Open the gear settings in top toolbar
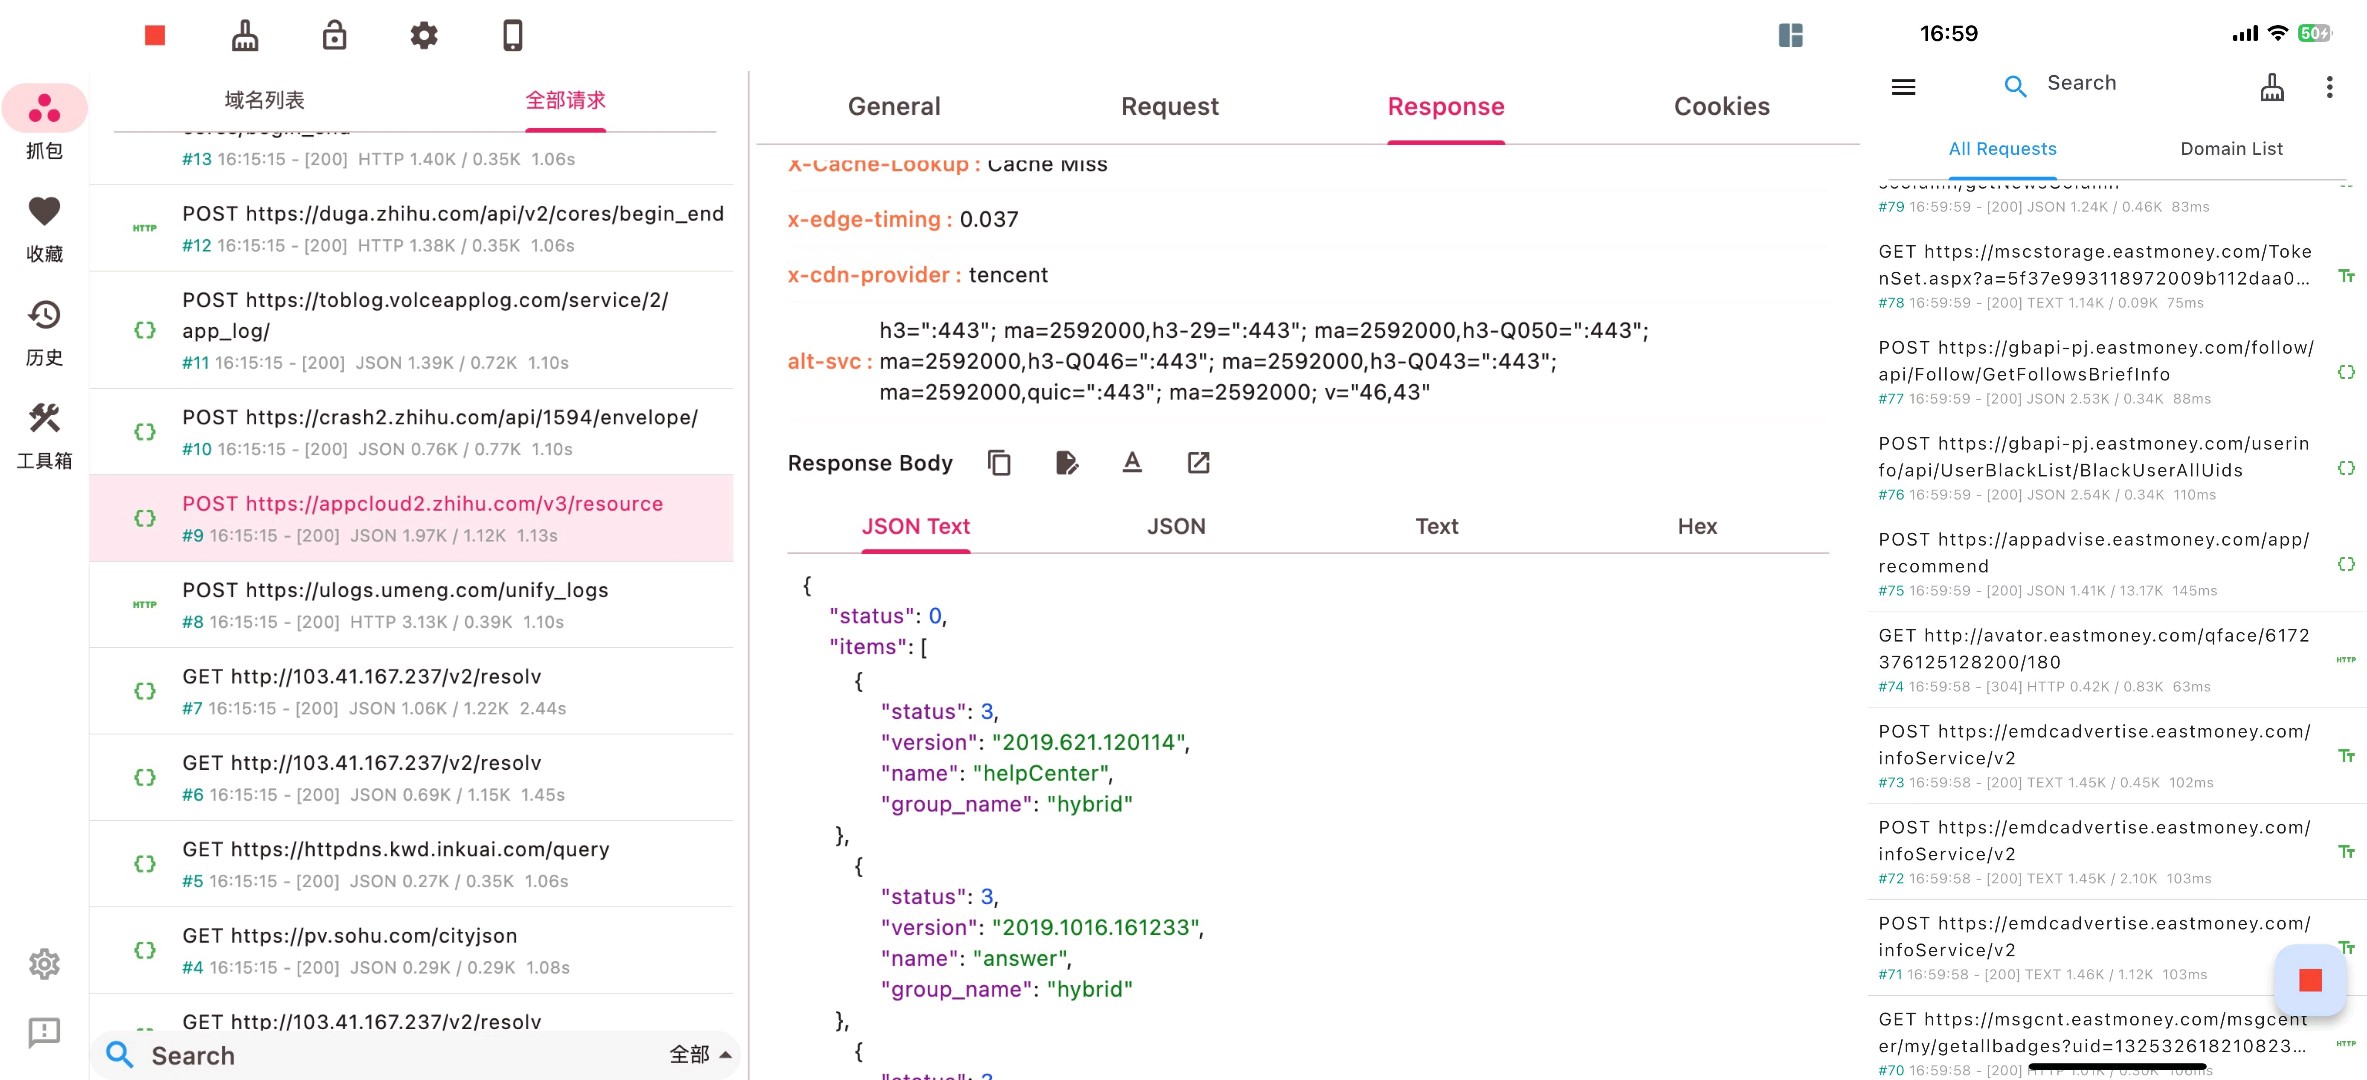This screenshot has width=2367, height=1080. 424,36
